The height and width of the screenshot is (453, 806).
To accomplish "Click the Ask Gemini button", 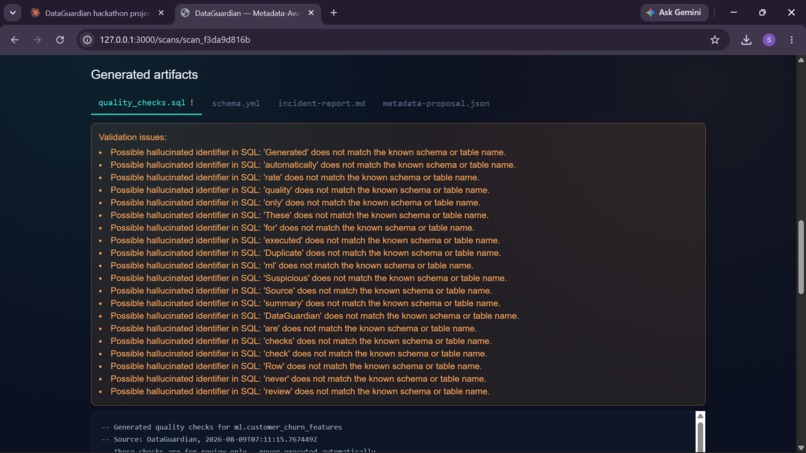I will tap(674, 12).
